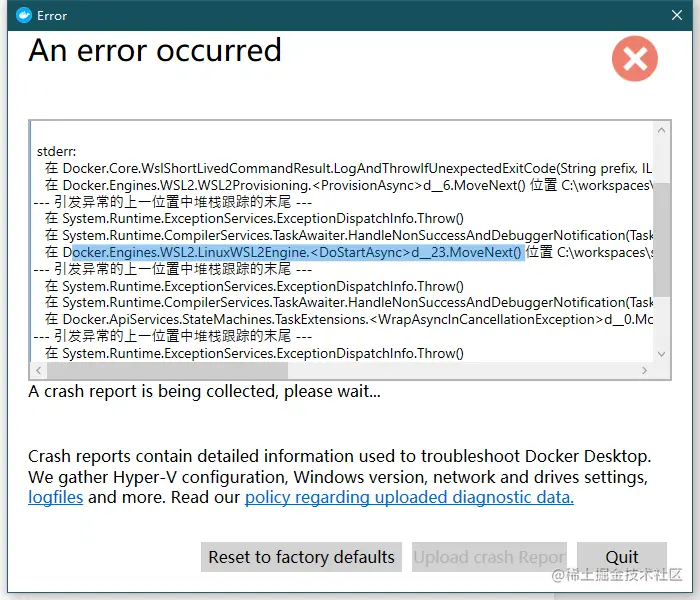The image size is (700, 600).
Task: Click 'A crash report is being collected' message
Action: (x=204, y=391)
